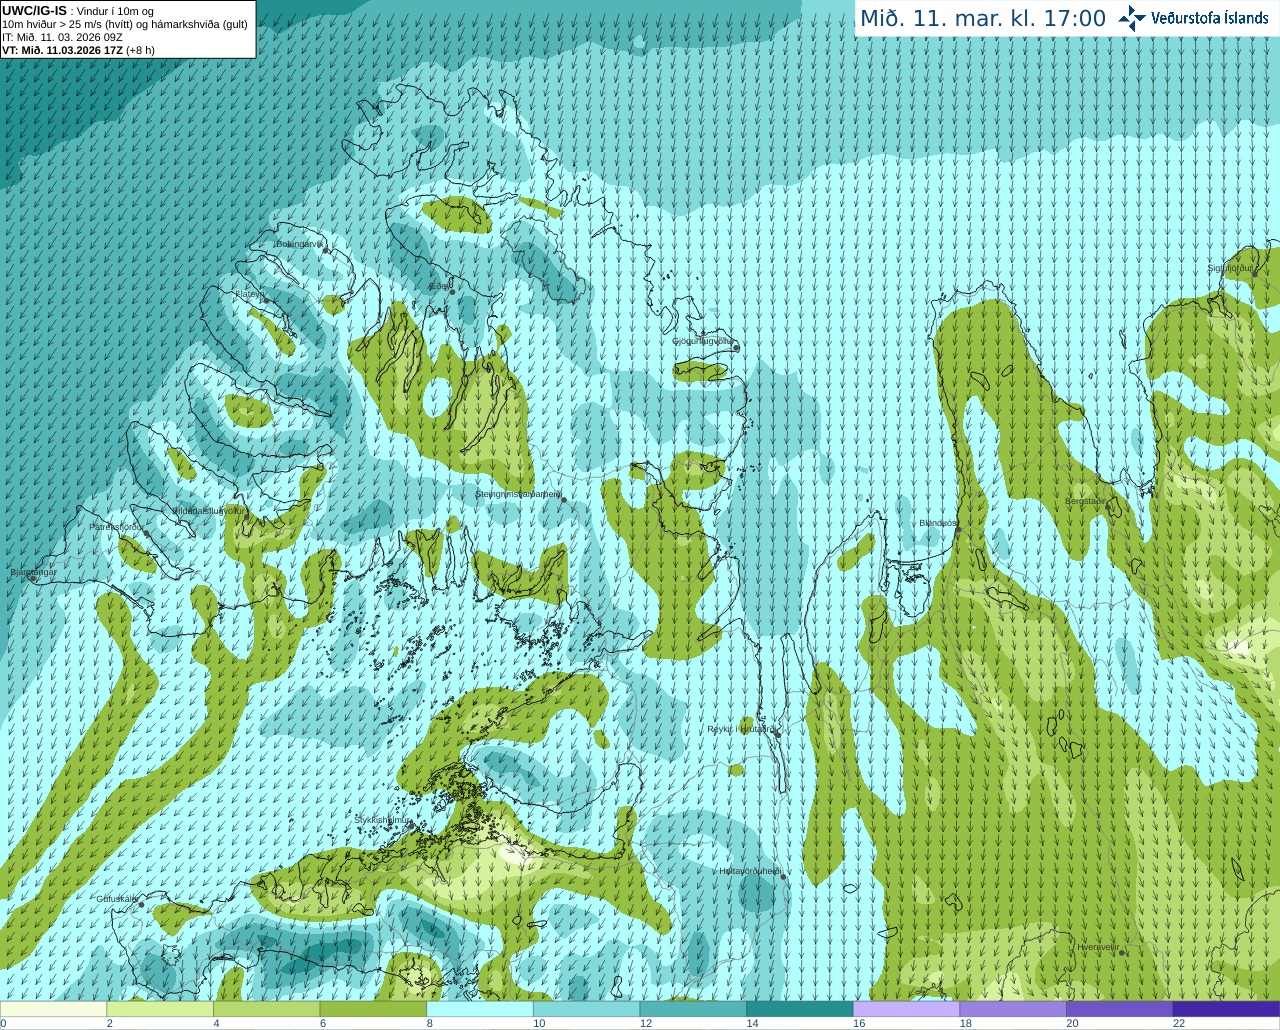Click the 'VT: Mið. 11.03.2026 17Z (+8 h)' line
This screenshot has height=1030, width=1280.
pos(79,50)
